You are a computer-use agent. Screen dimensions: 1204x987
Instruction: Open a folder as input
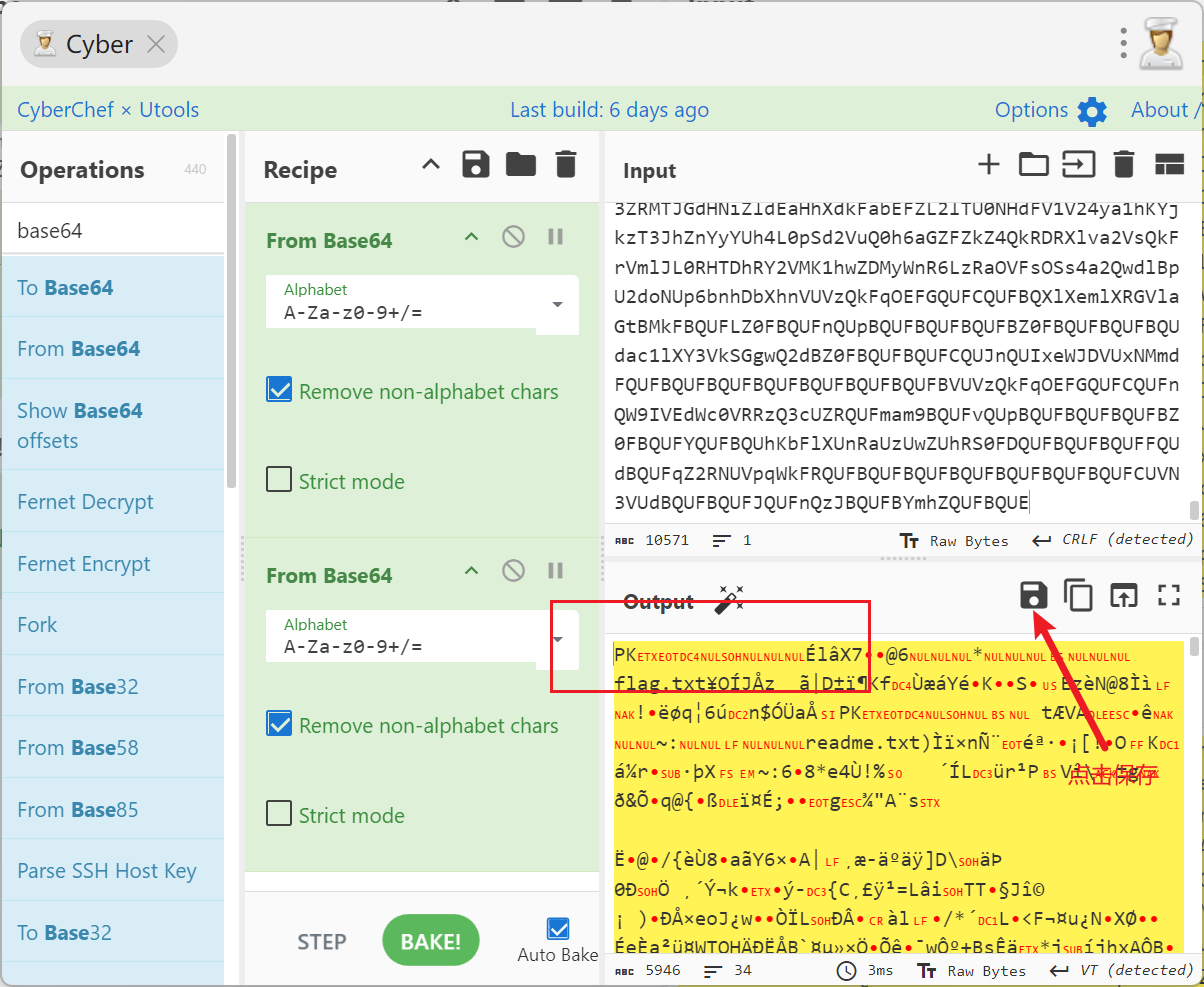tap(1033, 165)
